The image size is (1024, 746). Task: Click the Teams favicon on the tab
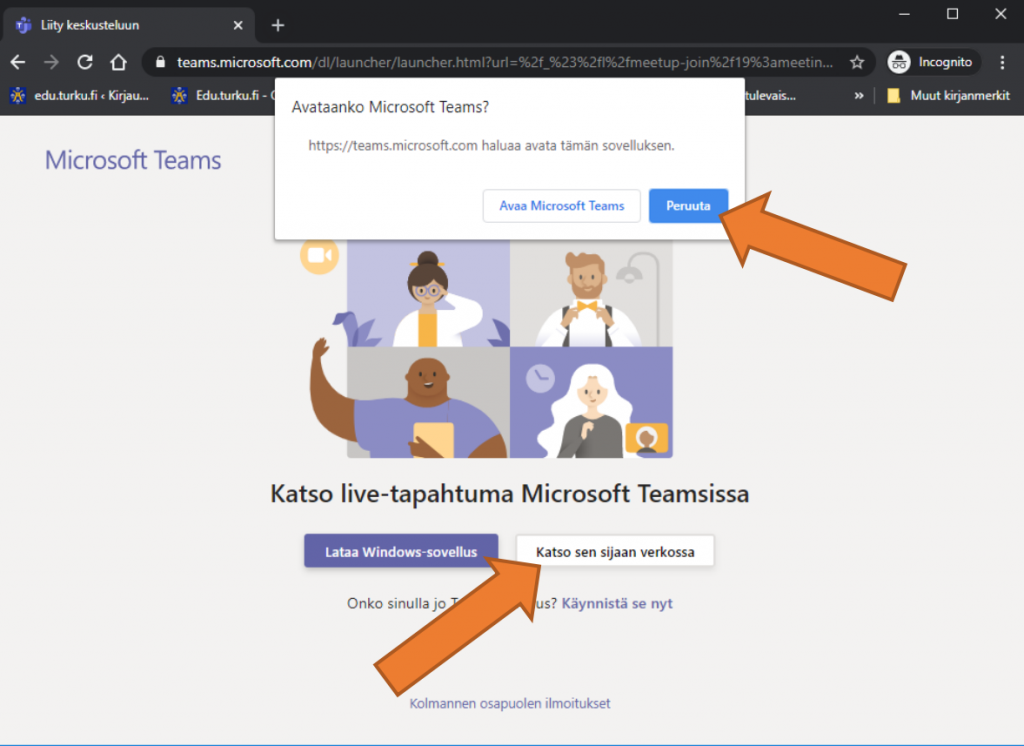[24, 25]
